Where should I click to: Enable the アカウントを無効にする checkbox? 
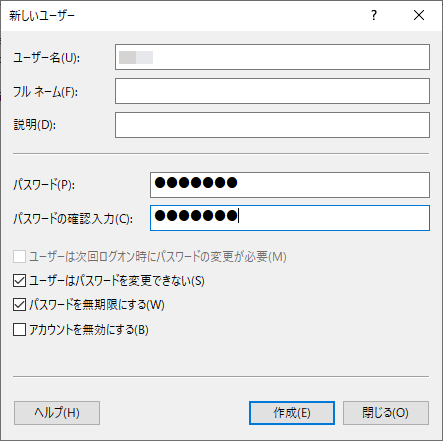19,330
